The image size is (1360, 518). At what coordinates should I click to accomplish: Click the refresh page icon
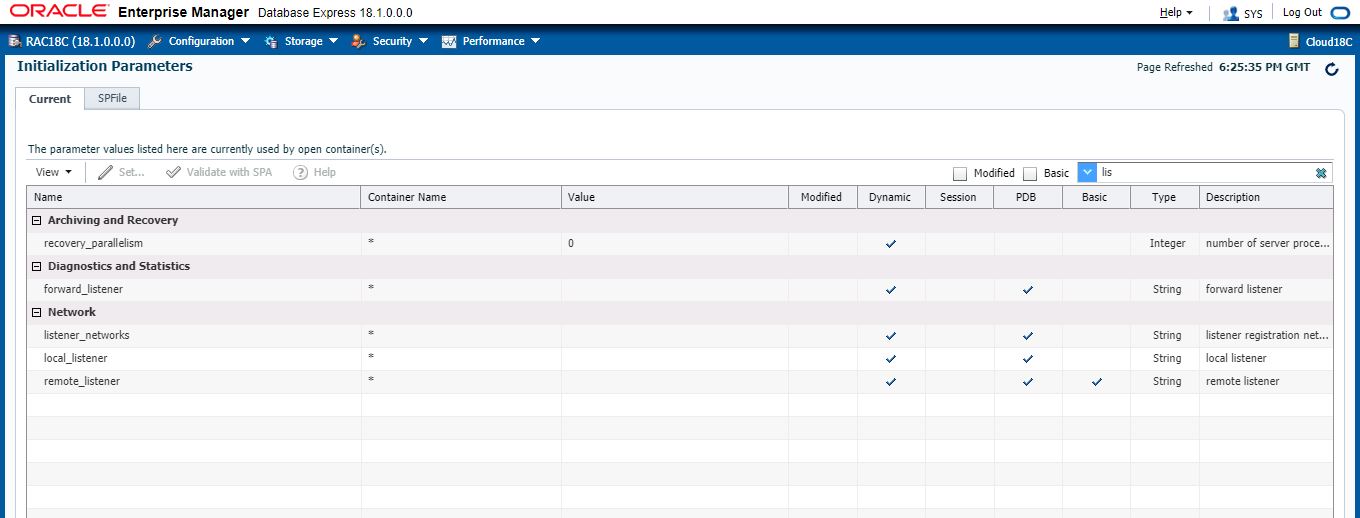coord(1331,69)
